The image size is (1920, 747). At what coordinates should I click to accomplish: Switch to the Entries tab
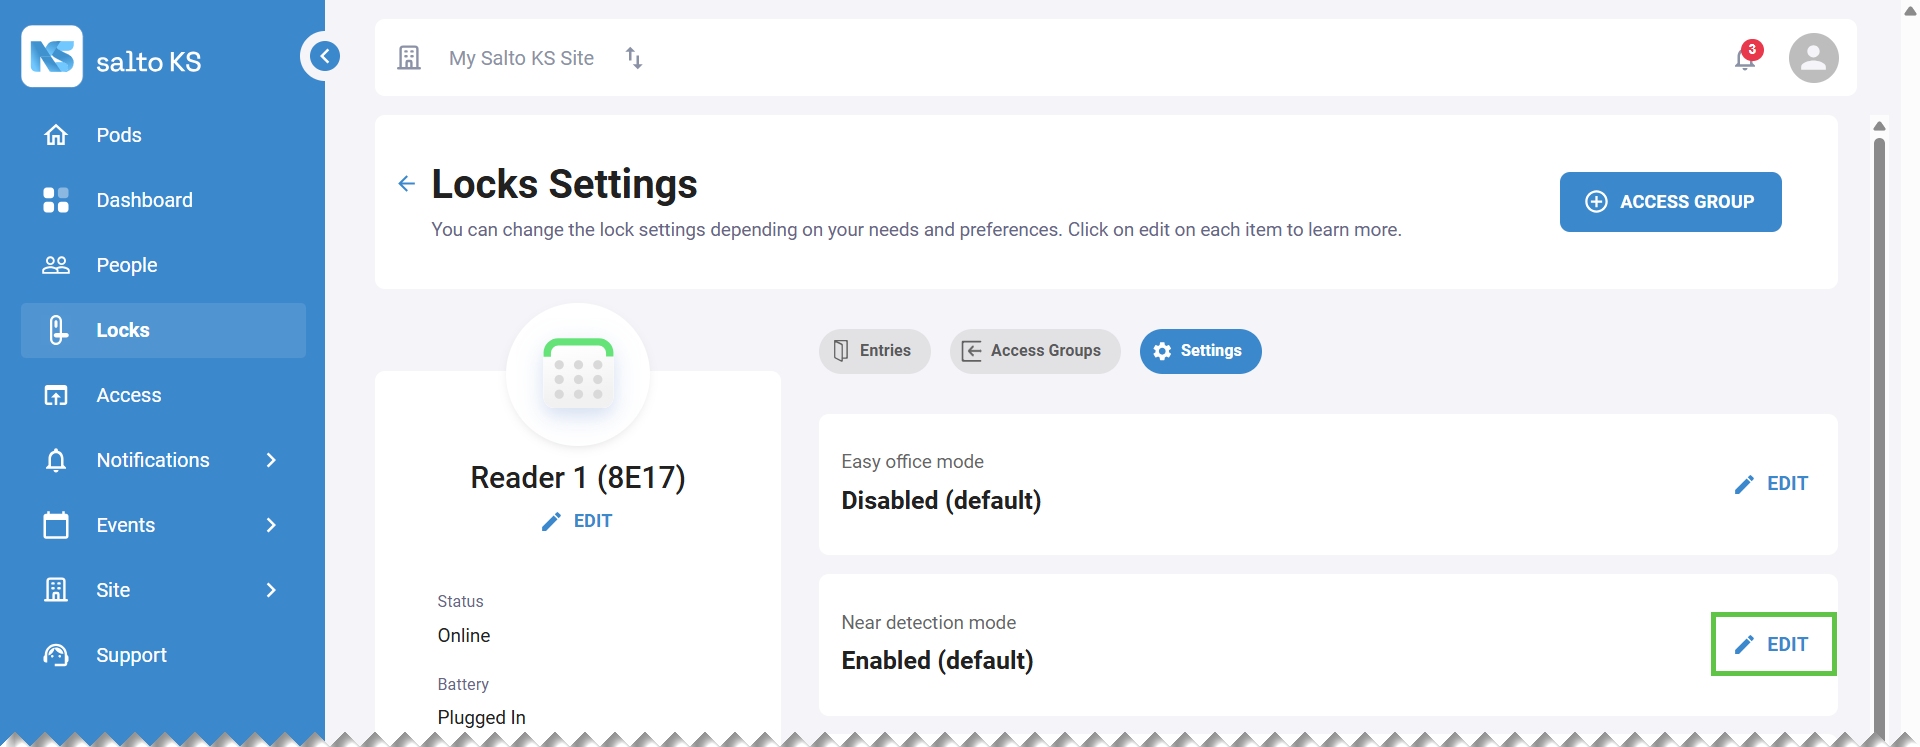(x=874, y=351)
